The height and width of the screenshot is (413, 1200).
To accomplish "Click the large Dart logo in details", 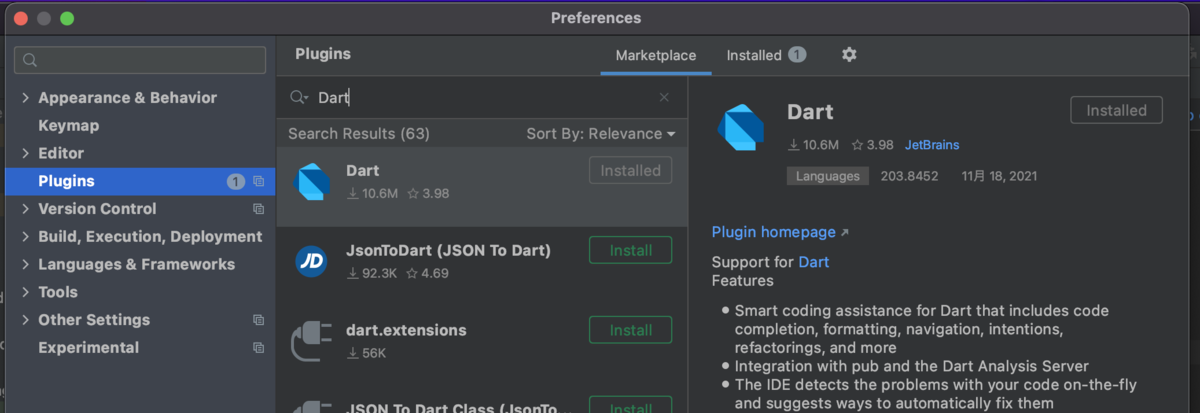I will coord(741,128).
